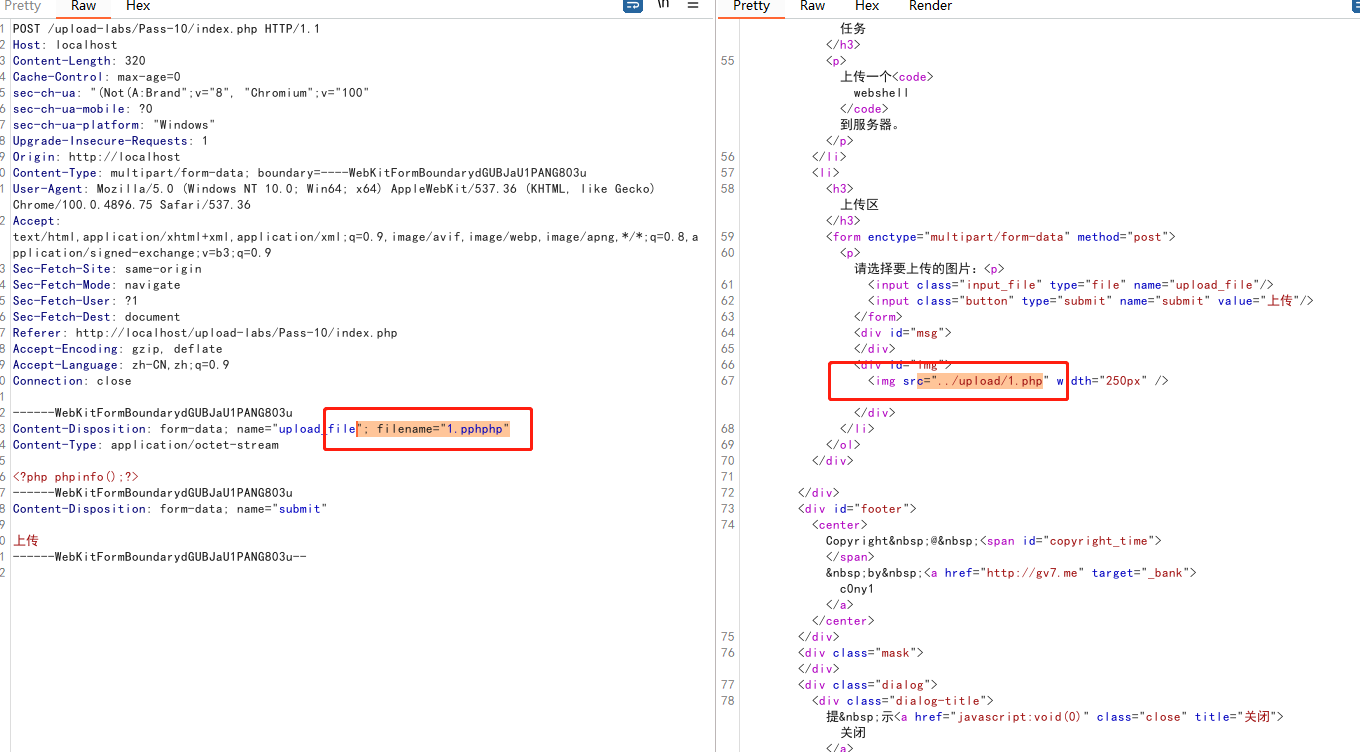Click the Upgrade-Insecure-Requests: 1 header

pos(111,141)
